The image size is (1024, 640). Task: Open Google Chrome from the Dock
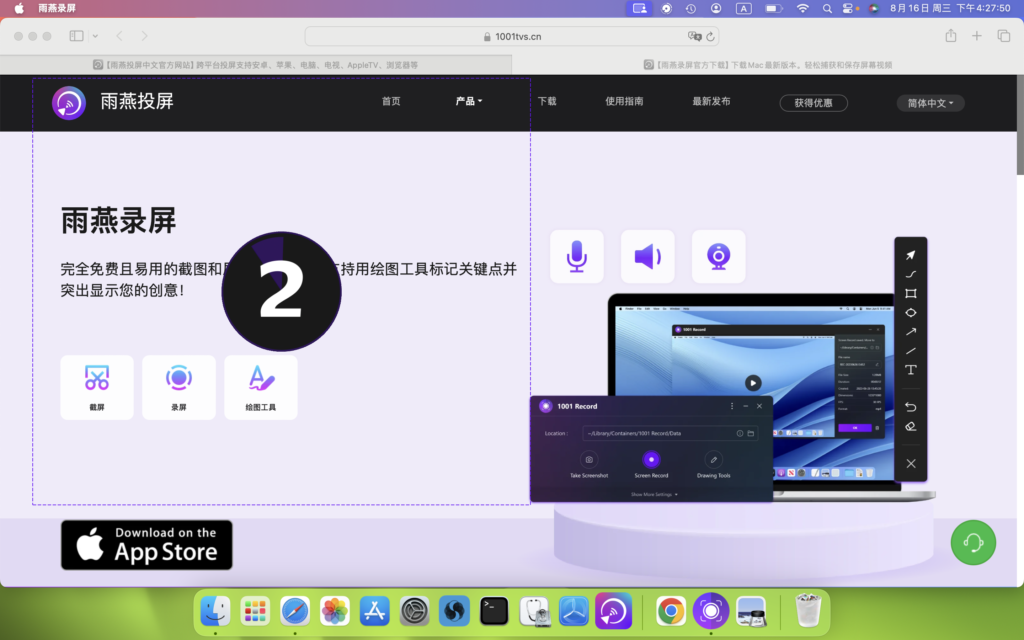click(x=671, y=611)
